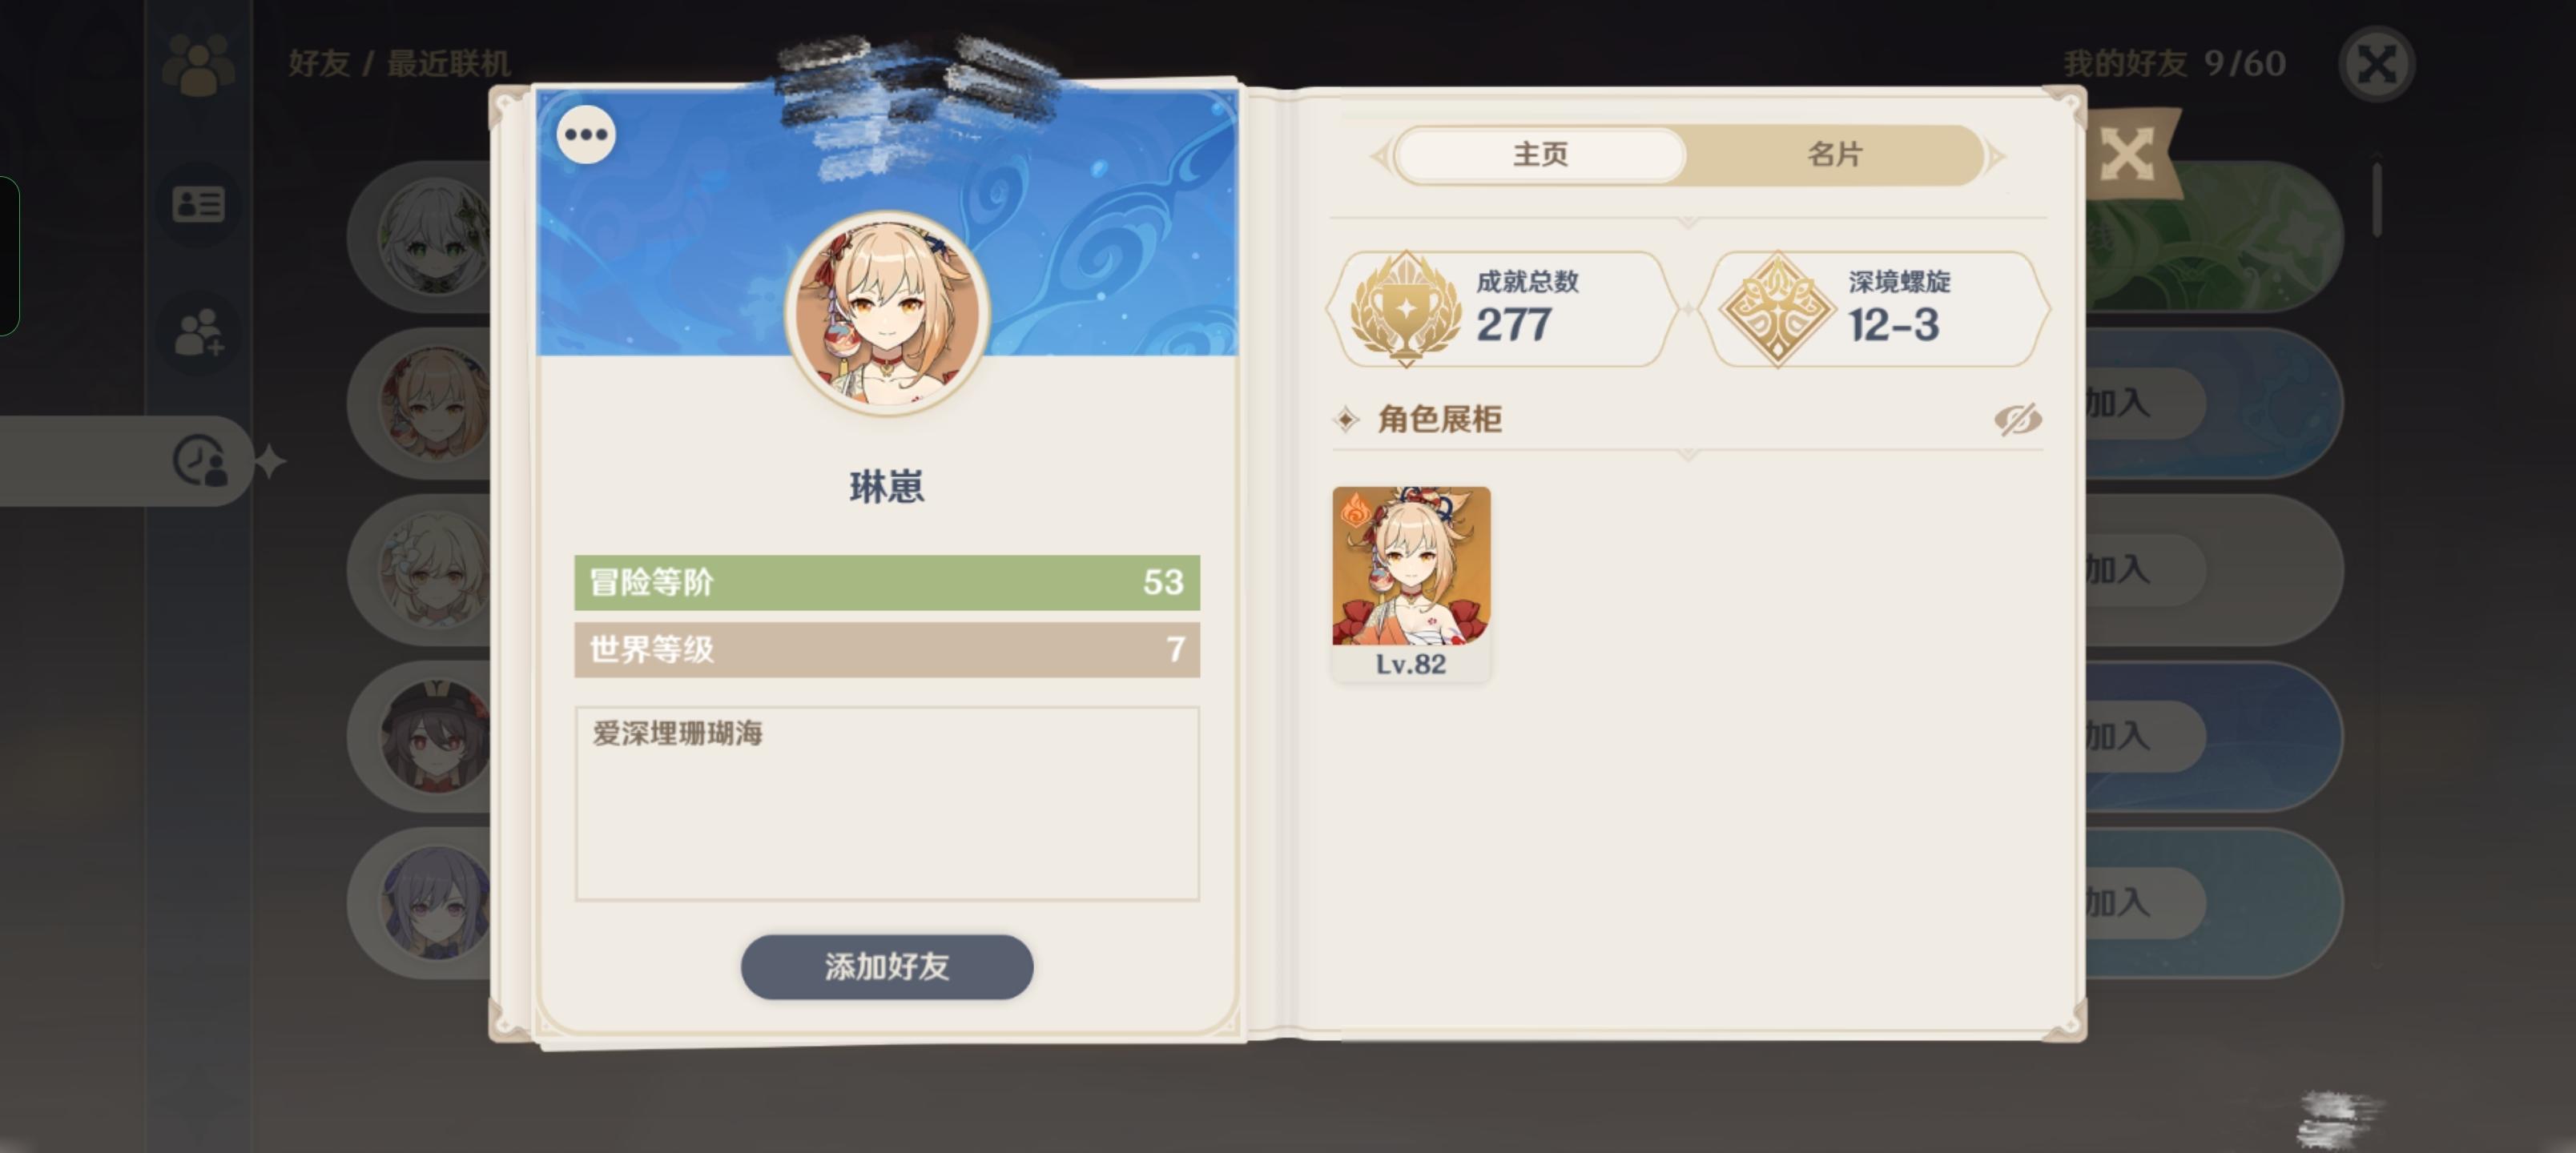Click the right arrow beside 名片 tab
Image resolution: width=2576 pixels, height=1153 pixels.
pyautogui.click(x=1995, y=156)
